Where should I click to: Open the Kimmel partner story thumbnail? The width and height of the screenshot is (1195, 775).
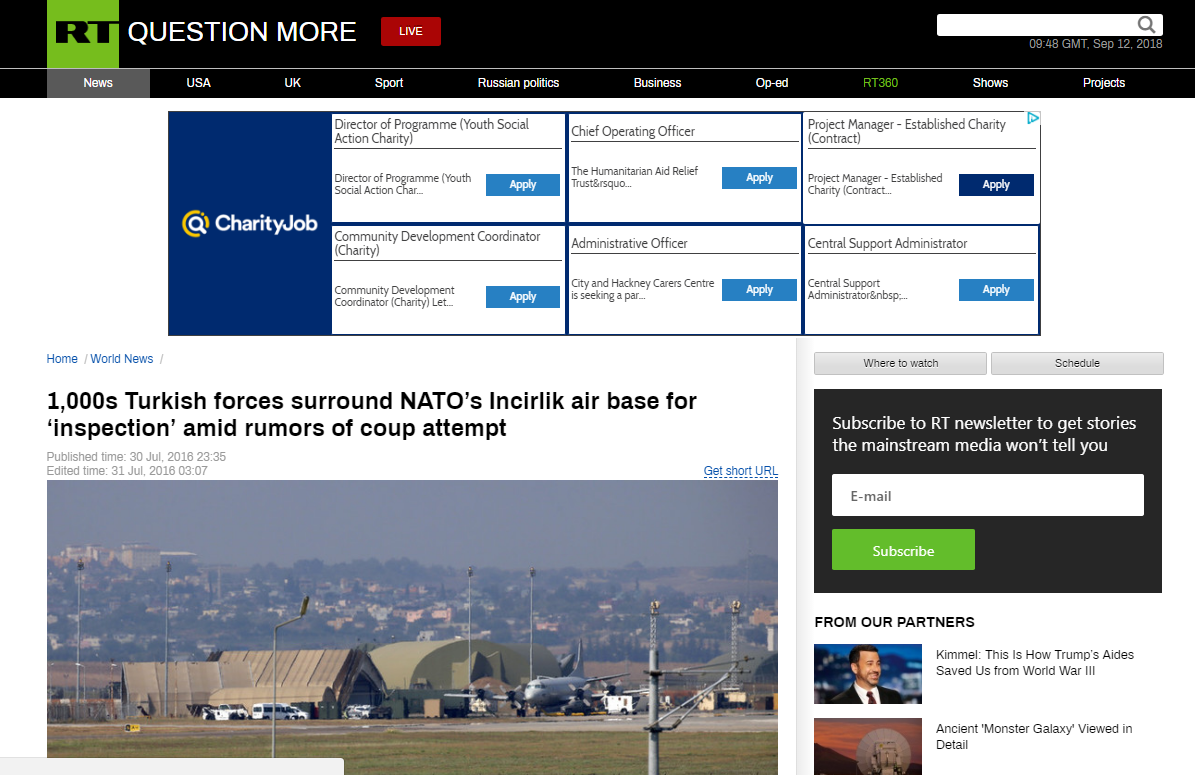coord(867,673)
